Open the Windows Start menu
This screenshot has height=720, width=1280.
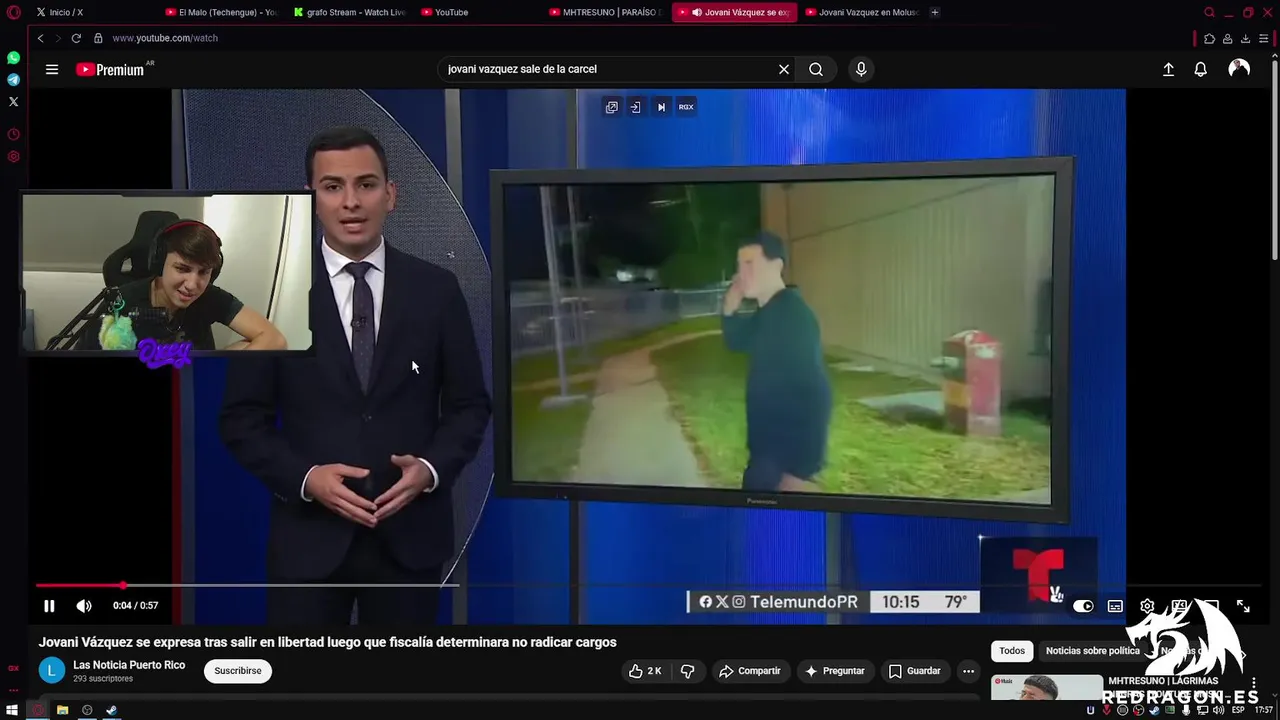tap(12, 710)
